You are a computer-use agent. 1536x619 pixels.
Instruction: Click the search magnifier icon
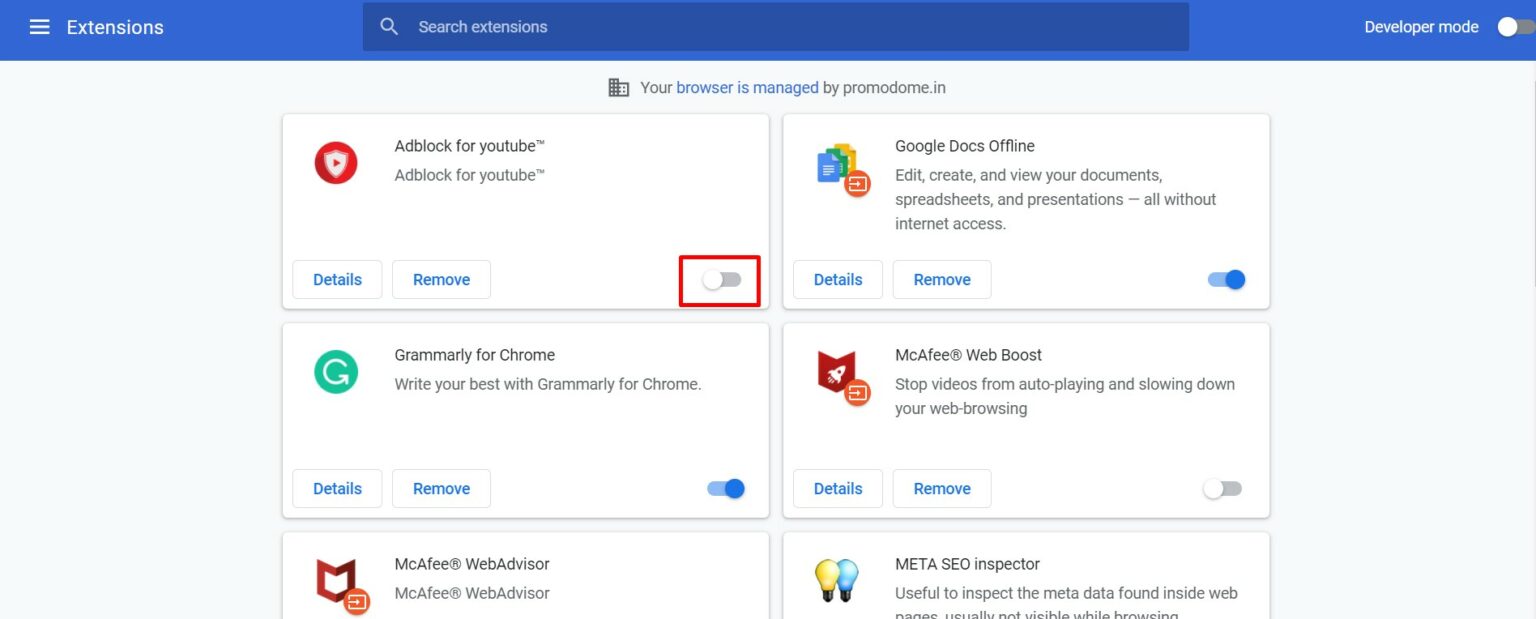pos(389,26)
